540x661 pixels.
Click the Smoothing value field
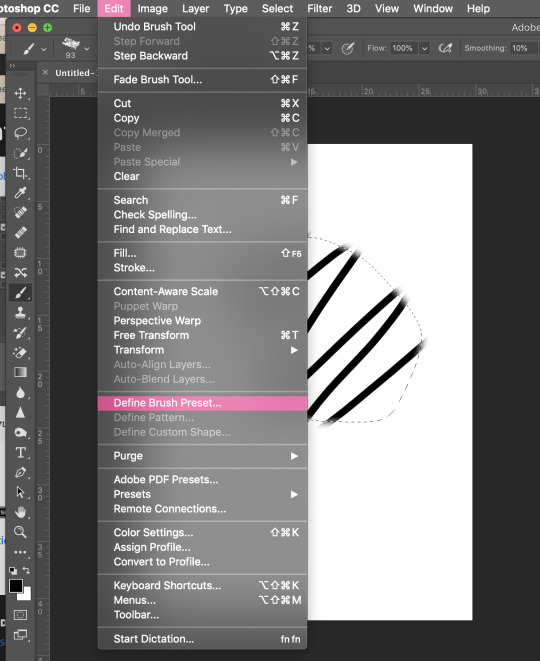pos(523,48)
